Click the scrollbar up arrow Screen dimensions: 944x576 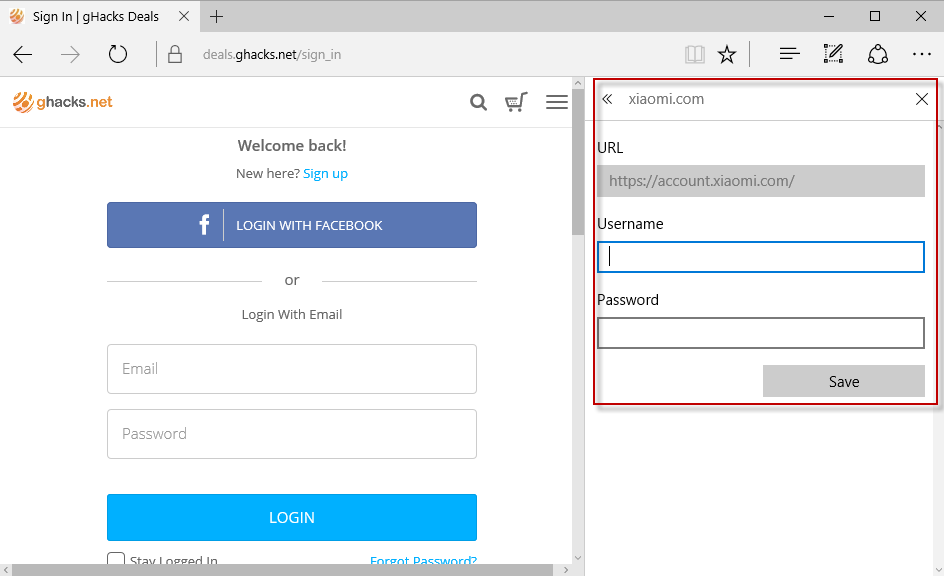578,83
